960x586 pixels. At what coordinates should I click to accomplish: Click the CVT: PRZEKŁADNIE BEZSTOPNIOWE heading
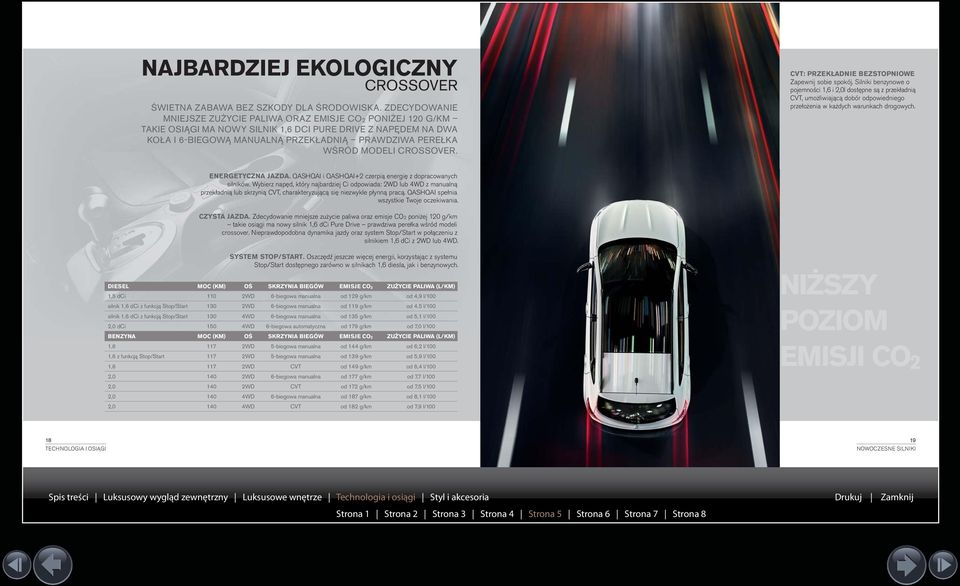tap(852, 73)
